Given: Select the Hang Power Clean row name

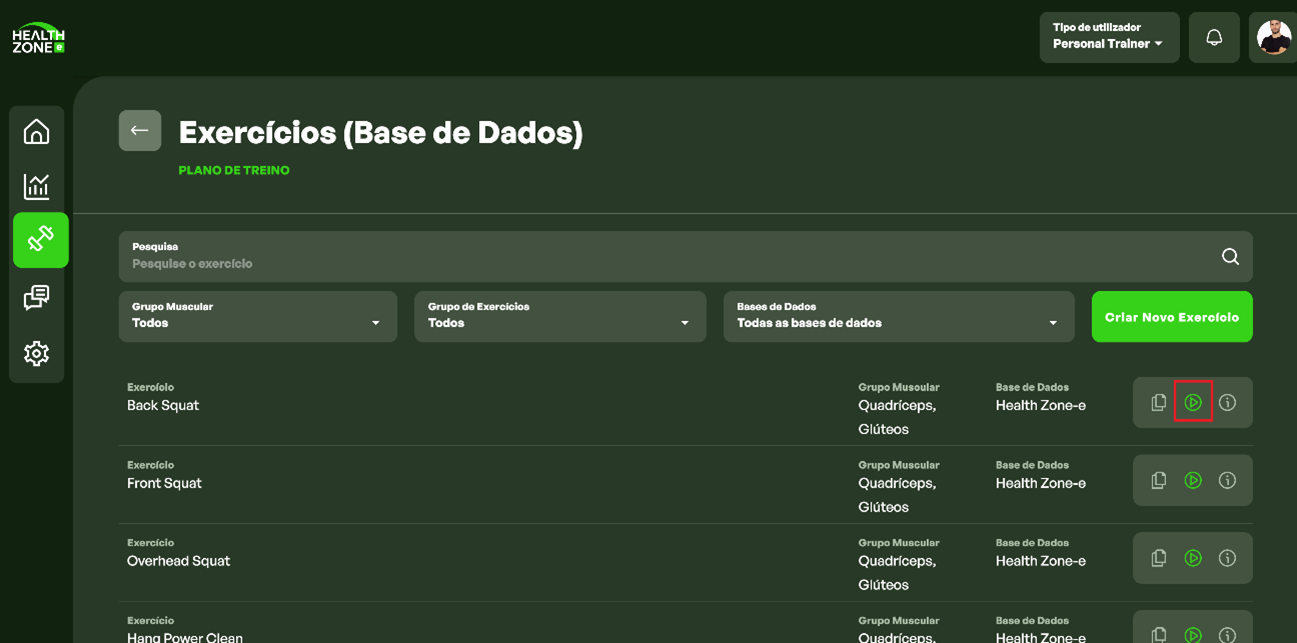Looking at the screenshot, I should (x=185, y=637).
